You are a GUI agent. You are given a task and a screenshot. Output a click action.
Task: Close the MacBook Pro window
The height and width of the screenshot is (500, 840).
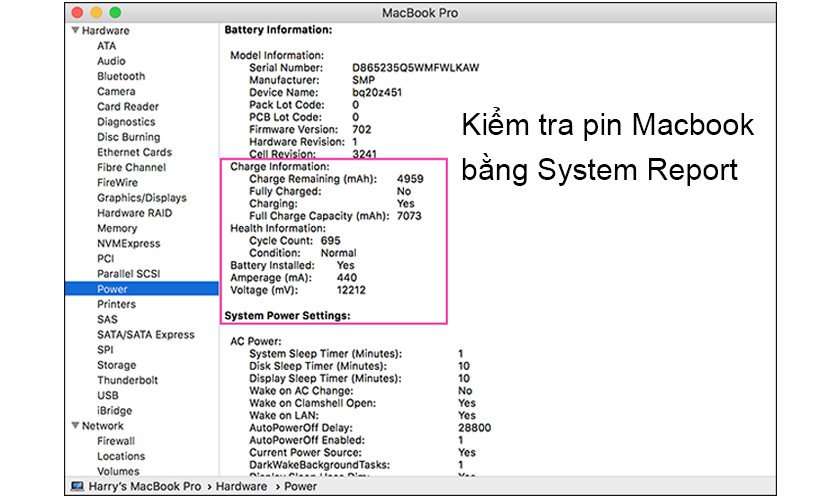(77, 12)
